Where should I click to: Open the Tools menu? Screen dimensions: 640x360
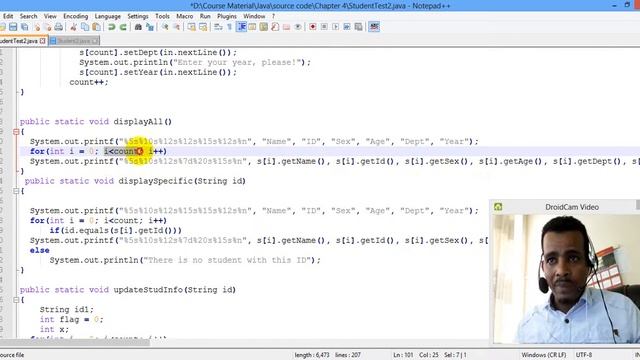click(x=162, y=16)
